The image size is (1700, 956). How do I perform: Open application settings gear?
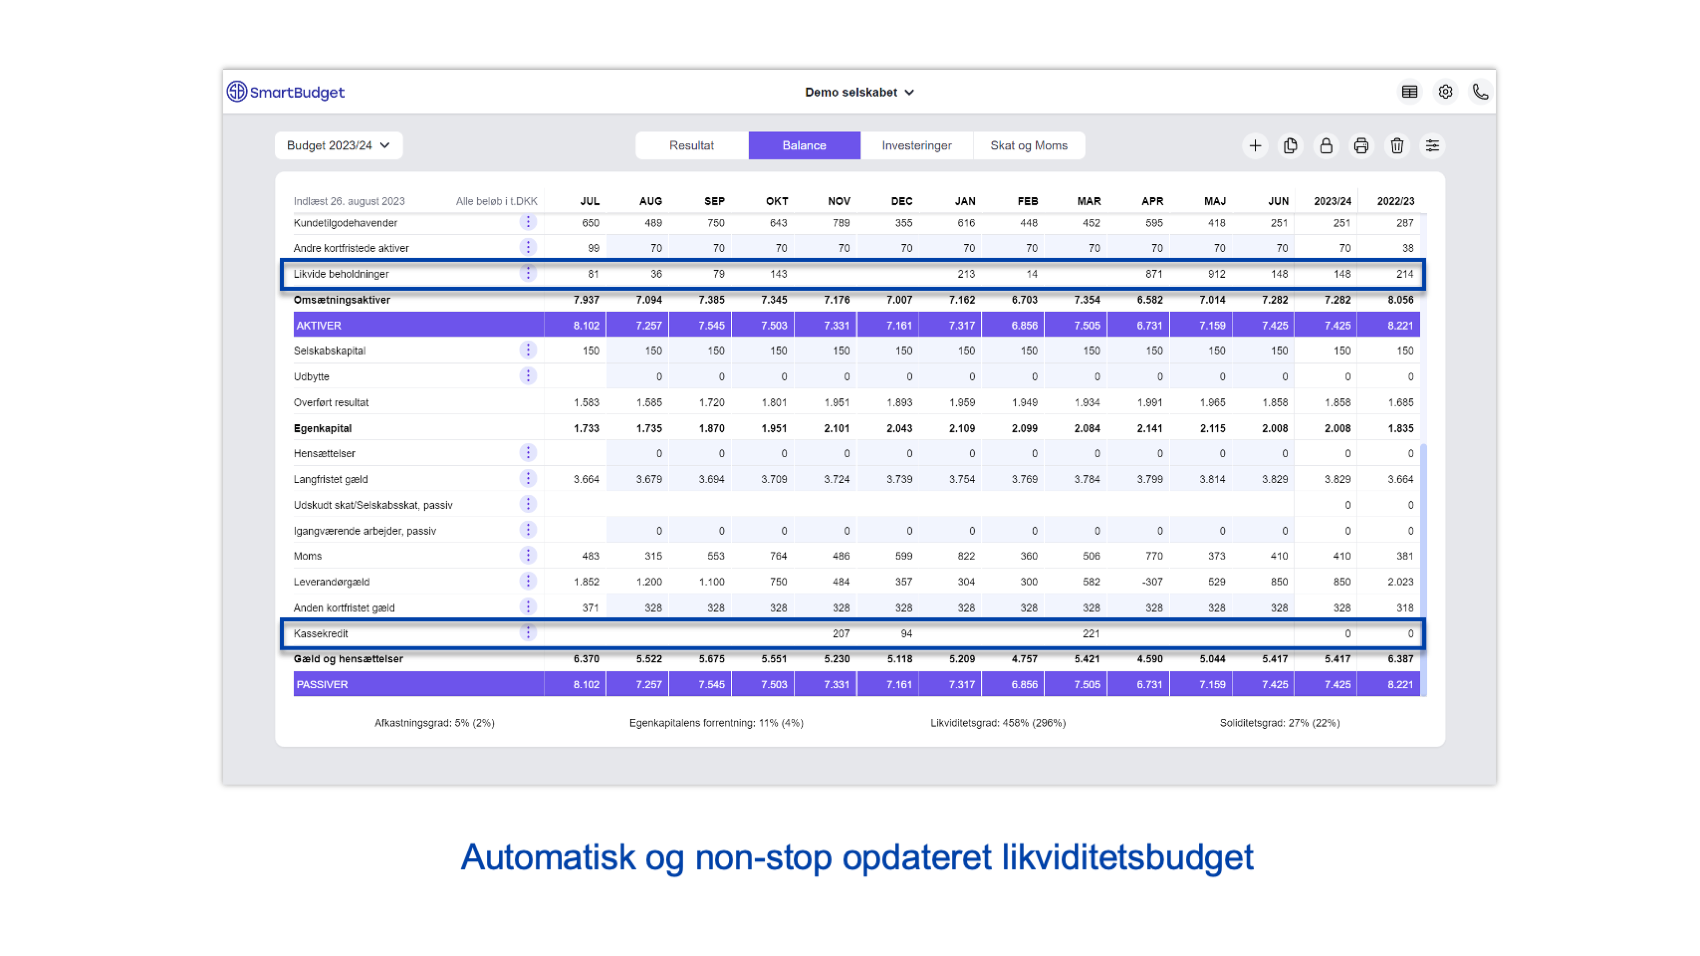point(1445,91)
